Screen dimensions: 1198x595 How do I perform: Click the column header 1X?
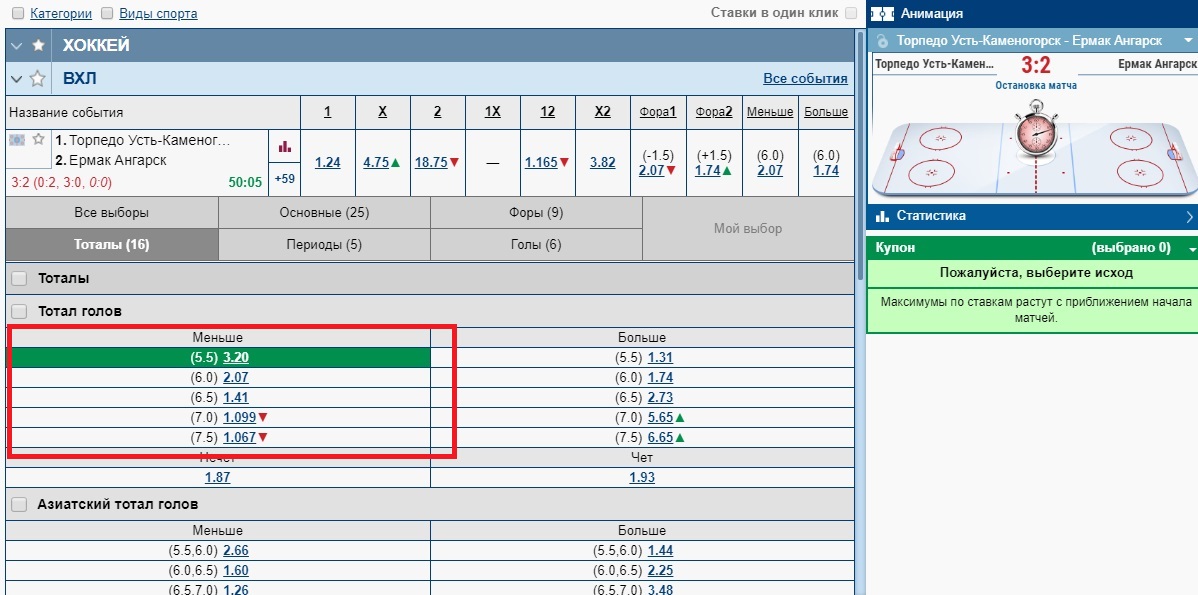point(493,112)
